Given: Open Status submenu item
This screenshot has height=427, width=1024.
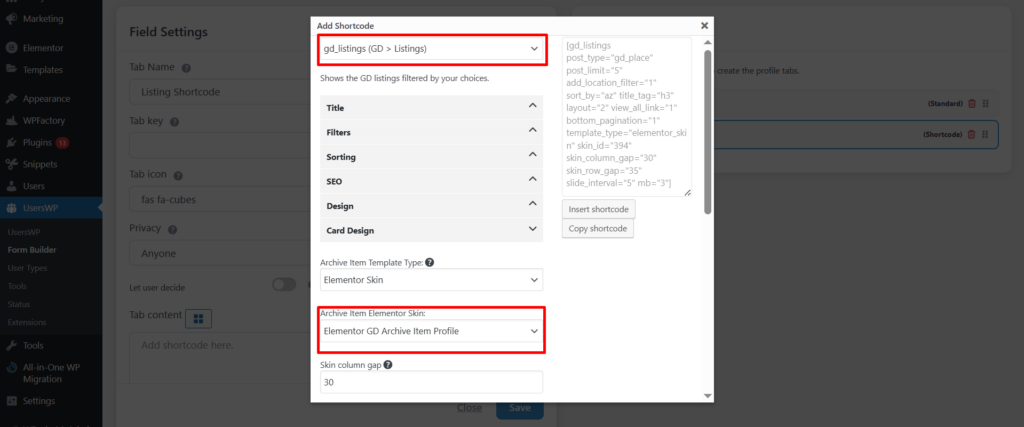Looking at the screenshot, I should [19, 304].
